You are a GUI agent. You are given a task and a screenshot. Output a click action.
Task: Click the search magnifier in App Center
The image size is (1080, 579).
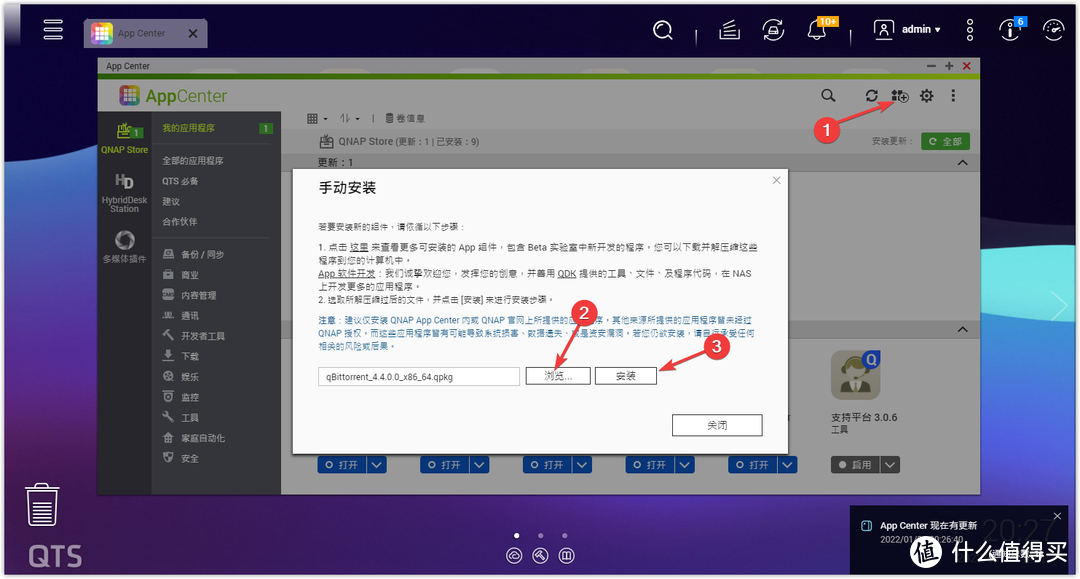click(828, 95)
